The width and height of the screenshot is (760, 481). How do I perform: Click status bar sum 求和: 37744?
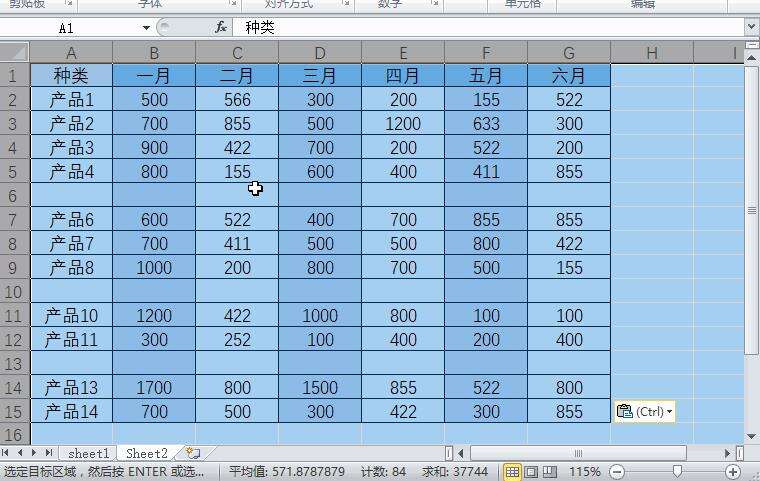point(455,471)
